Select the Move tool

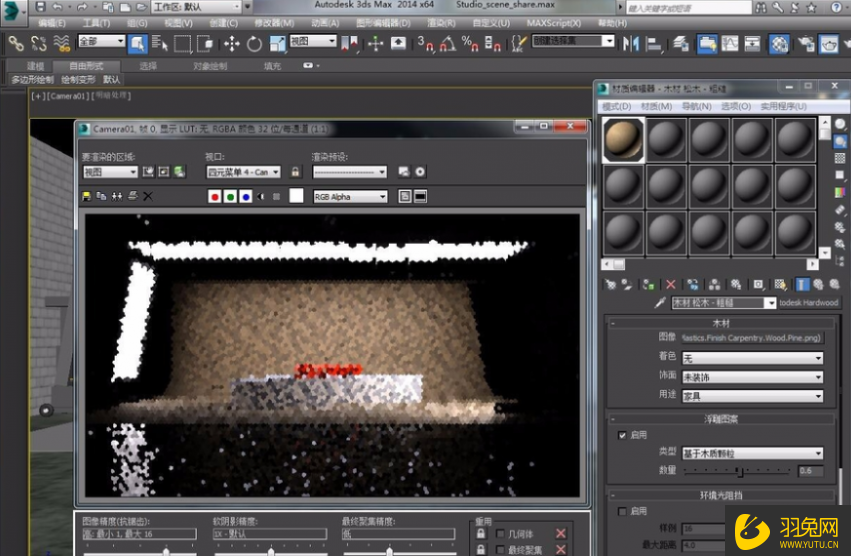click(232, 43)
